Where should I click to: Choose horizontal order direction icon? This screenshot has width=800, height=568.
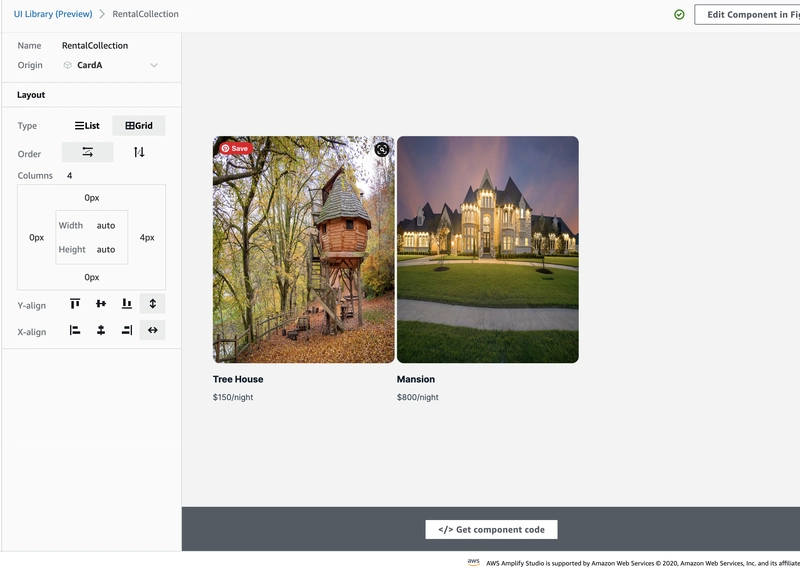coord(88,152)
